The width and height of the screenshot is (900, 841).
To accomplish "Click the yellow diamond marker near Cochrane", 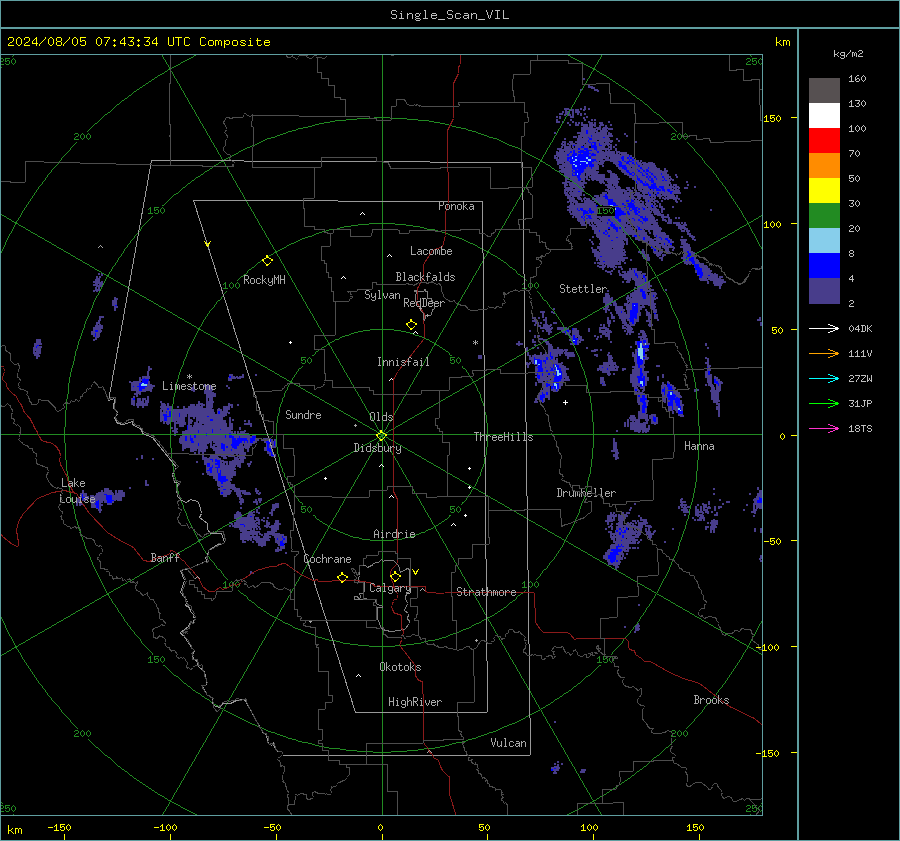I will [x=343, y=578].
